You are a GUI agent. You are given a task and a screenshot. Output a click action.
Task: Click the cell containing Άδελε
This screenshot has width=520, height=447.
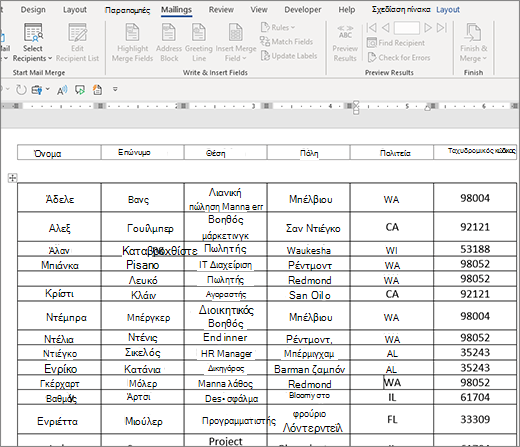[59, 197]
